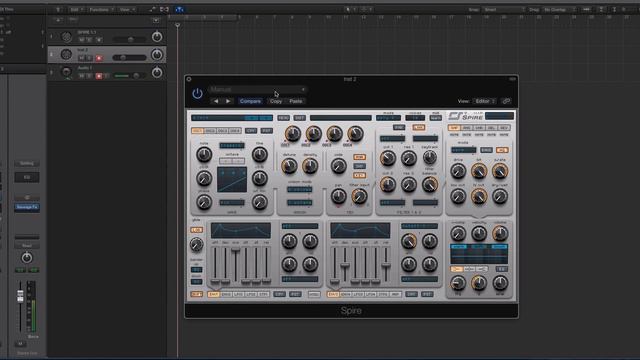Toggle the glide LOG button
This screenshot has width=640, height=360.
196,230
